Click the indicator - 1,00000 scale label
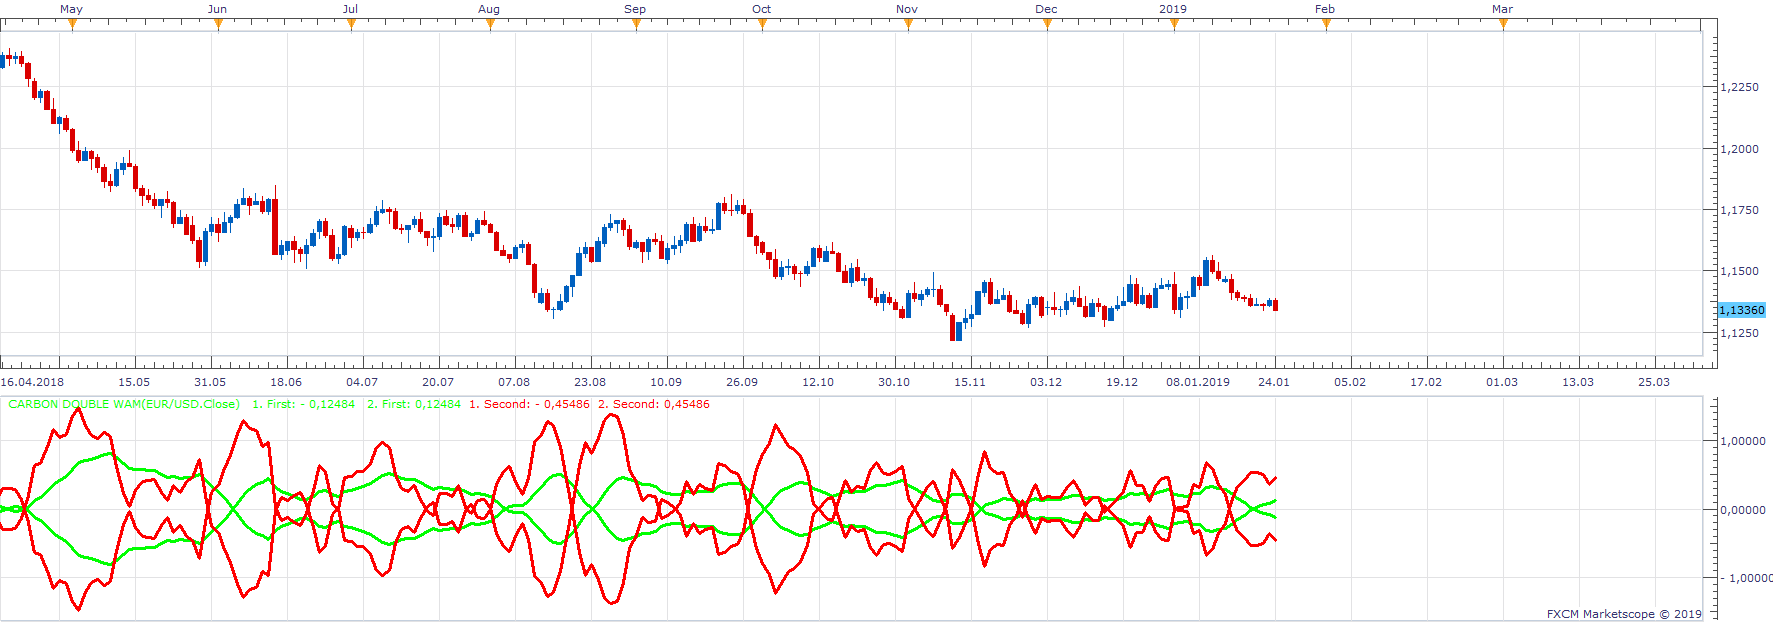The height and width of the screenshot is (622, 1775). point(1746,578)
